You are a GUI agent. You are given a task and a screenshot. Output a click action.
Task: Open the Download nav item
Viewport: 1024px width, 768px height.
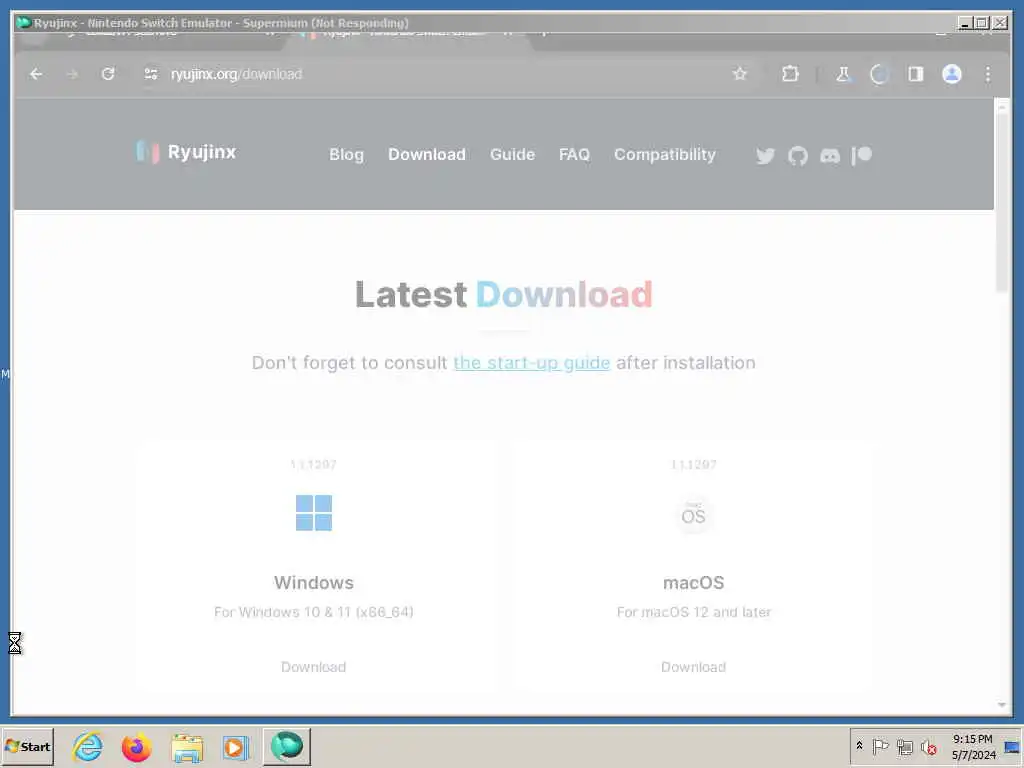tap(426, 155)
